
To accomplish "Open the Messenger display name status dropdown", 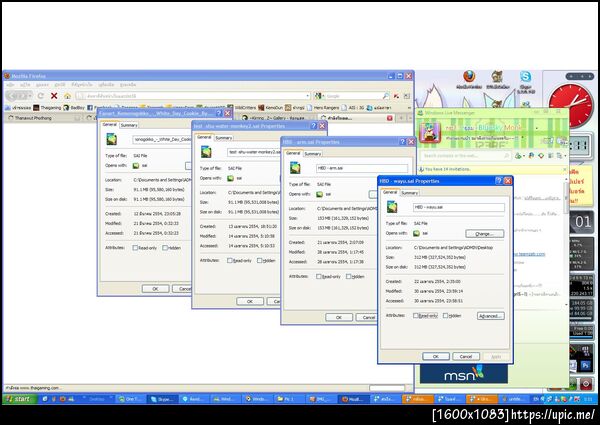I will pyautogui.click(x=537, y=128).
